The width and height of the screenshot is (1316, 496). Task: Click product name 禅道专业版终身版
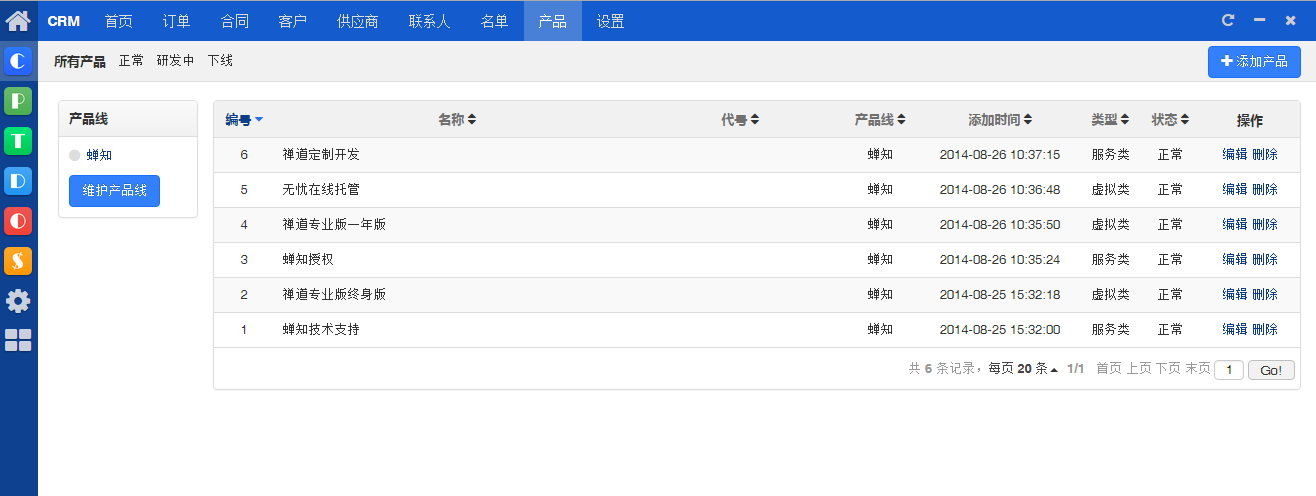[x=334, y=295]
